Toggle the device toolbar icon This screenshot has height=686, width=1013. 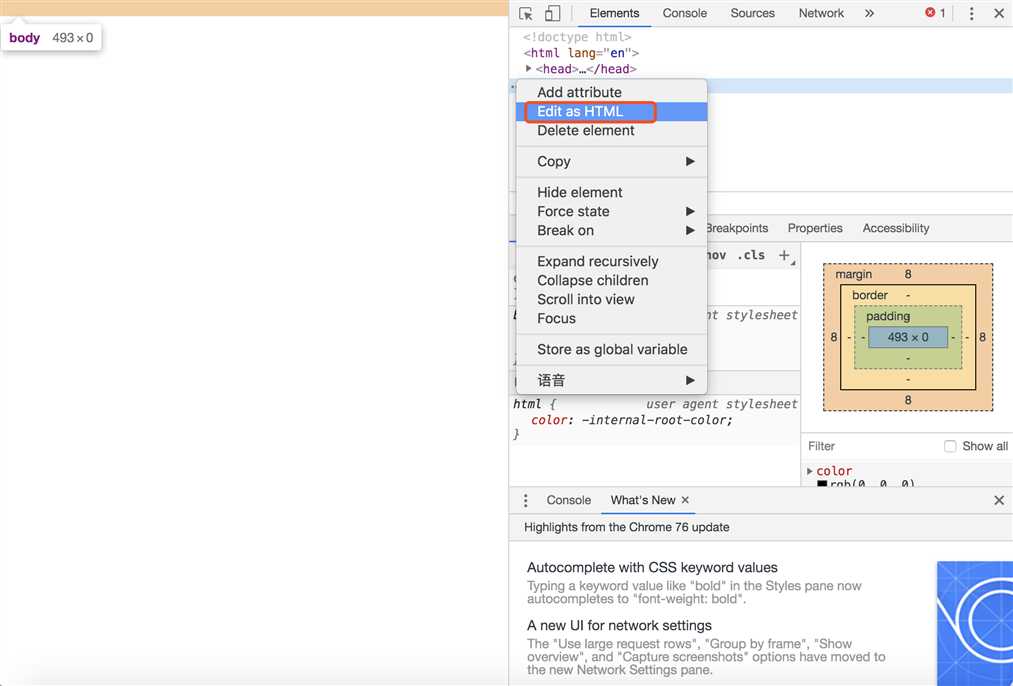(552, 14)
